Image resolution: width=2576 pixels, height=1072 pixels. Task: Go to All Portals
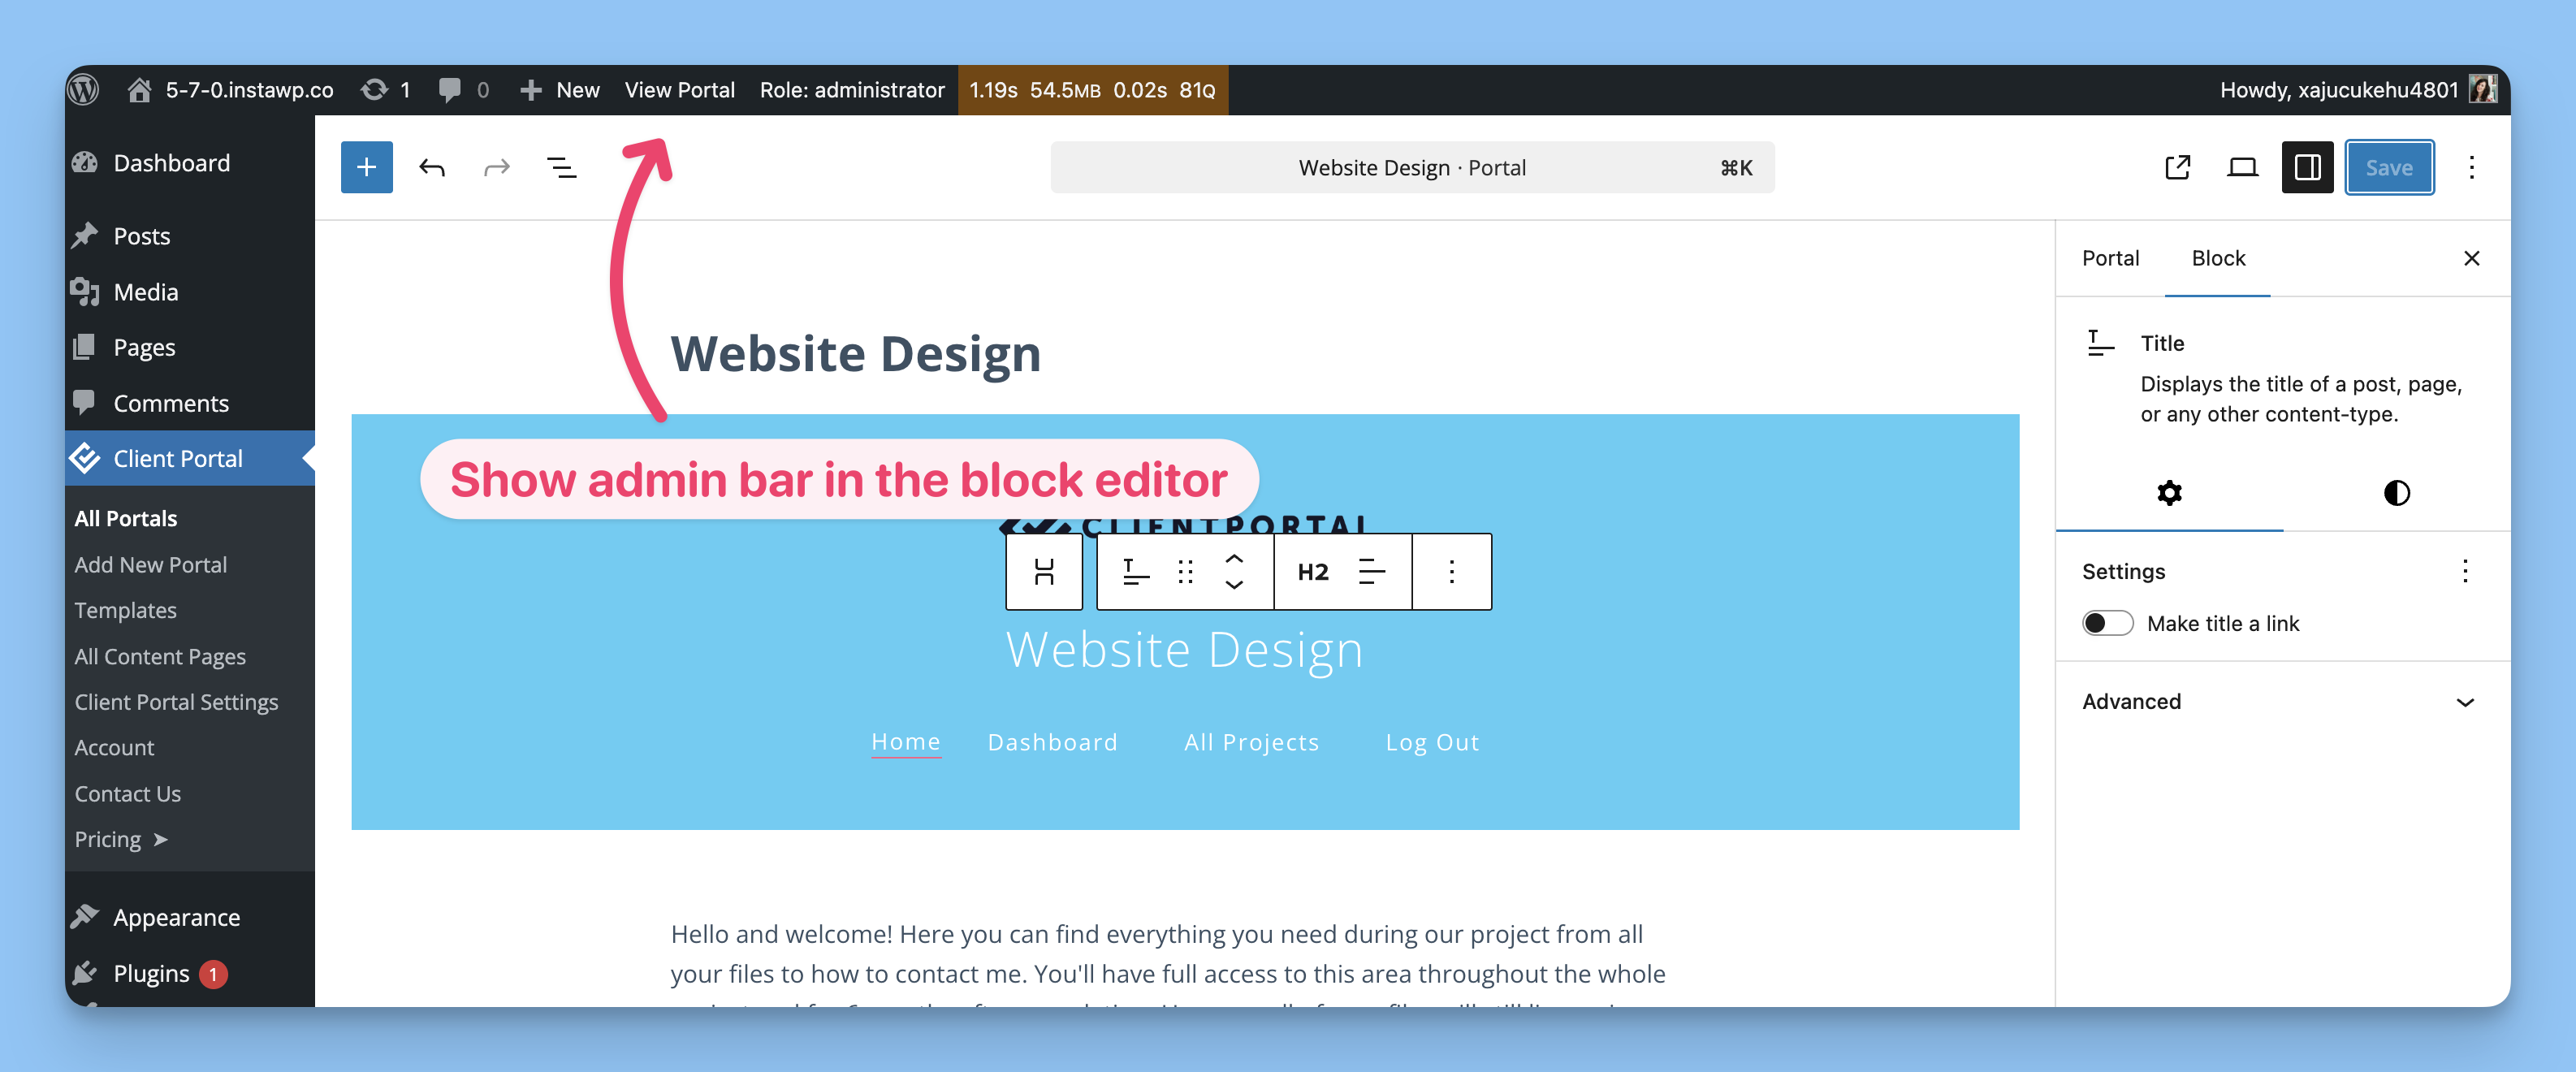click(x=125, y=518)
